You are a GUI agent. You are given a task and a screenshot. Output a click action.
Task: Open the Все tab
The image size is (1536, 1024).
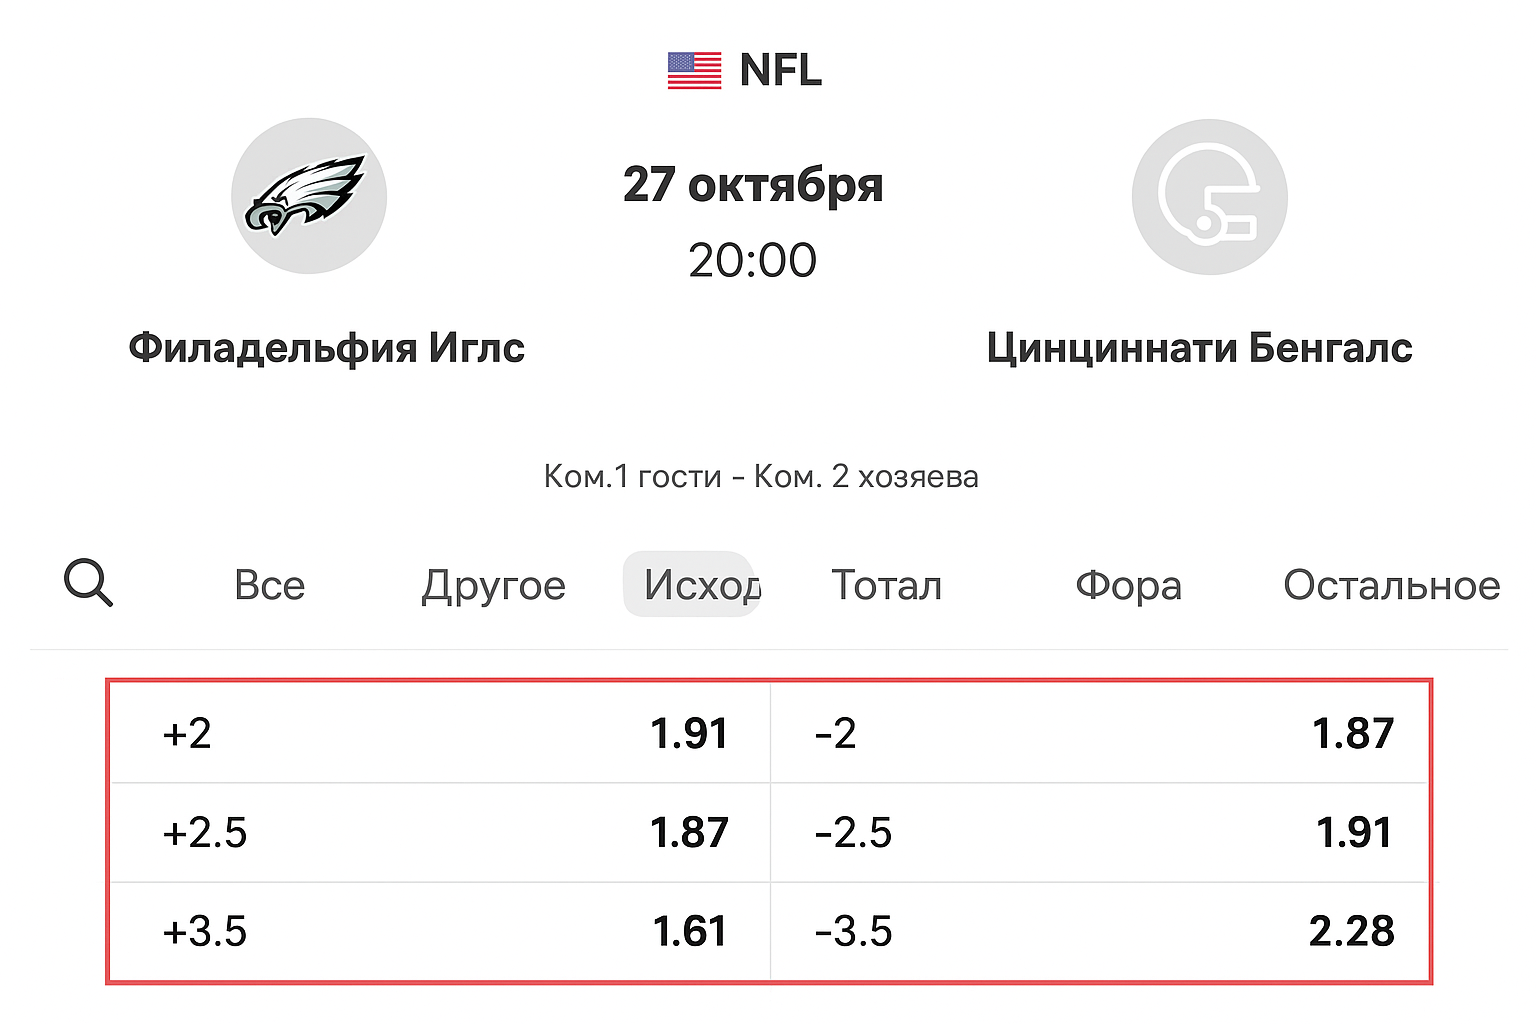(x=269, y=585)
